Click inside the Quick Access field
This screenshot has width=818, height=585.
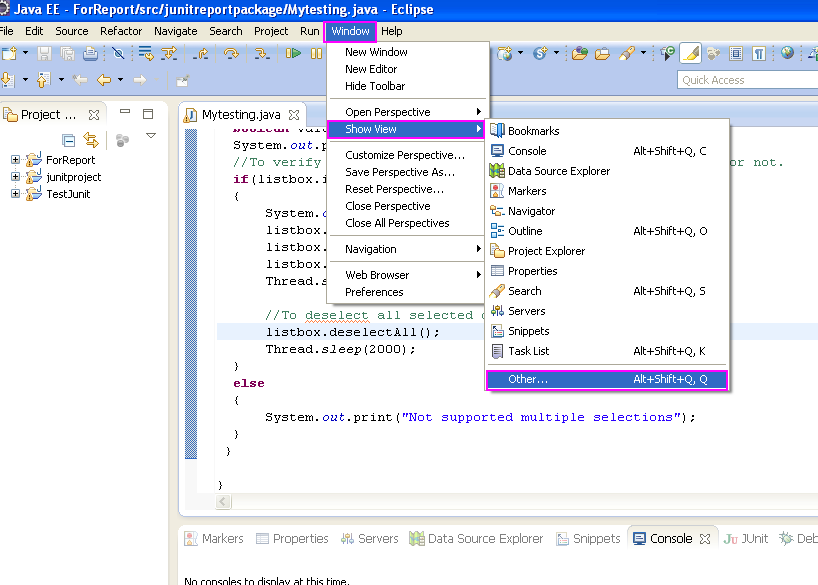tap(748, 80)
